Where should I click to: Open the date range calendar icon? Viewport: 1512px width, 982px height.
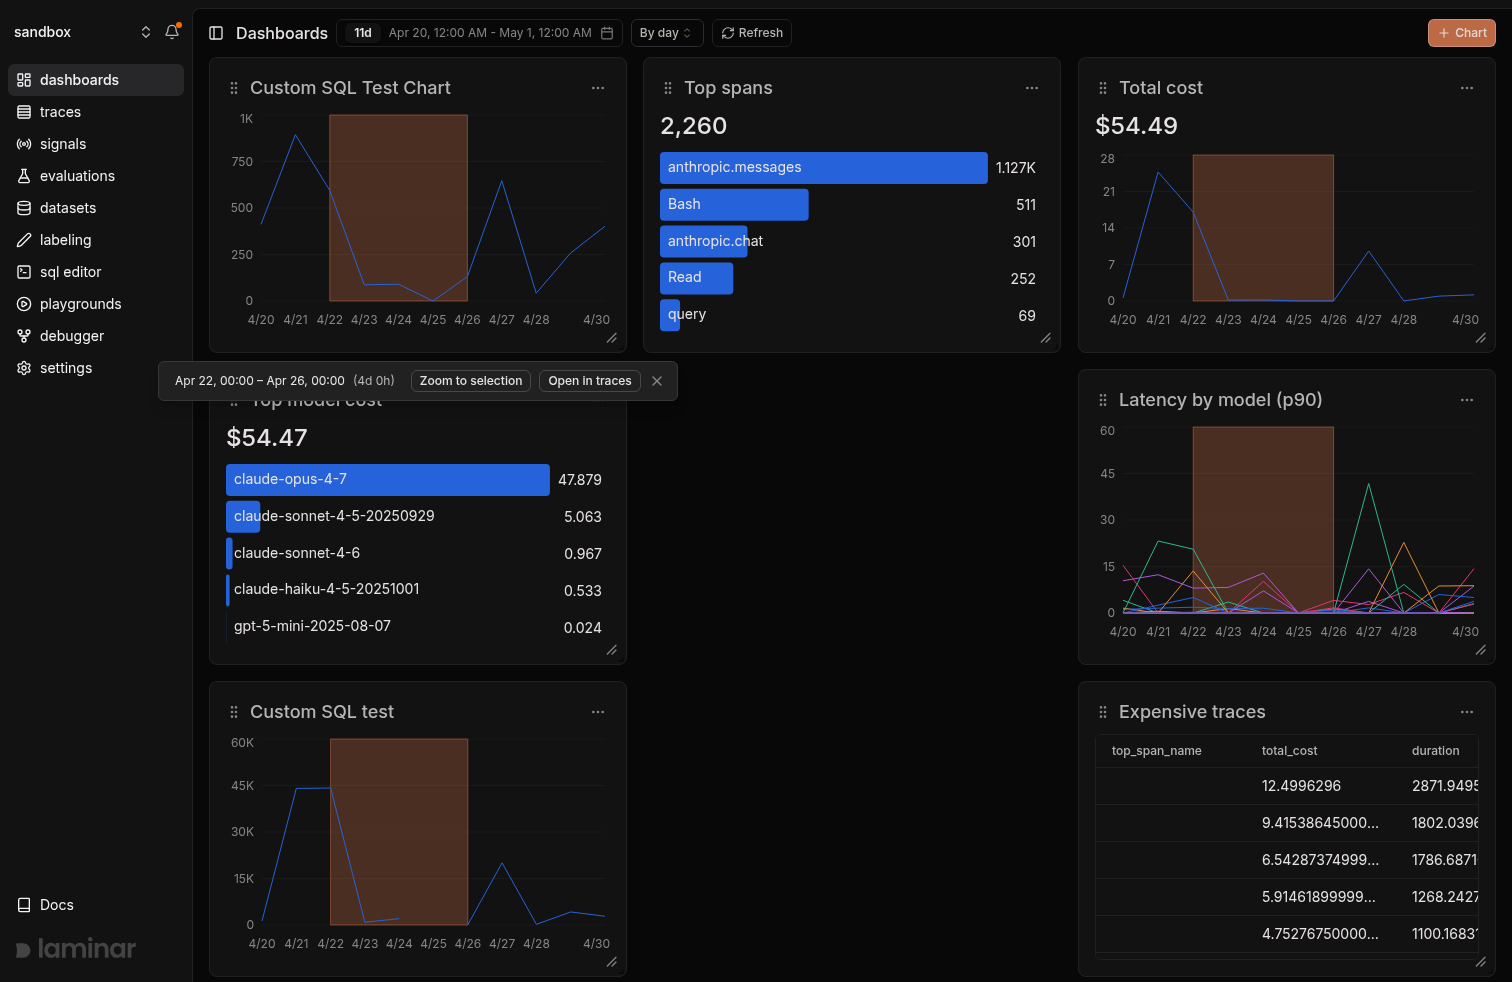pos(607,33)
